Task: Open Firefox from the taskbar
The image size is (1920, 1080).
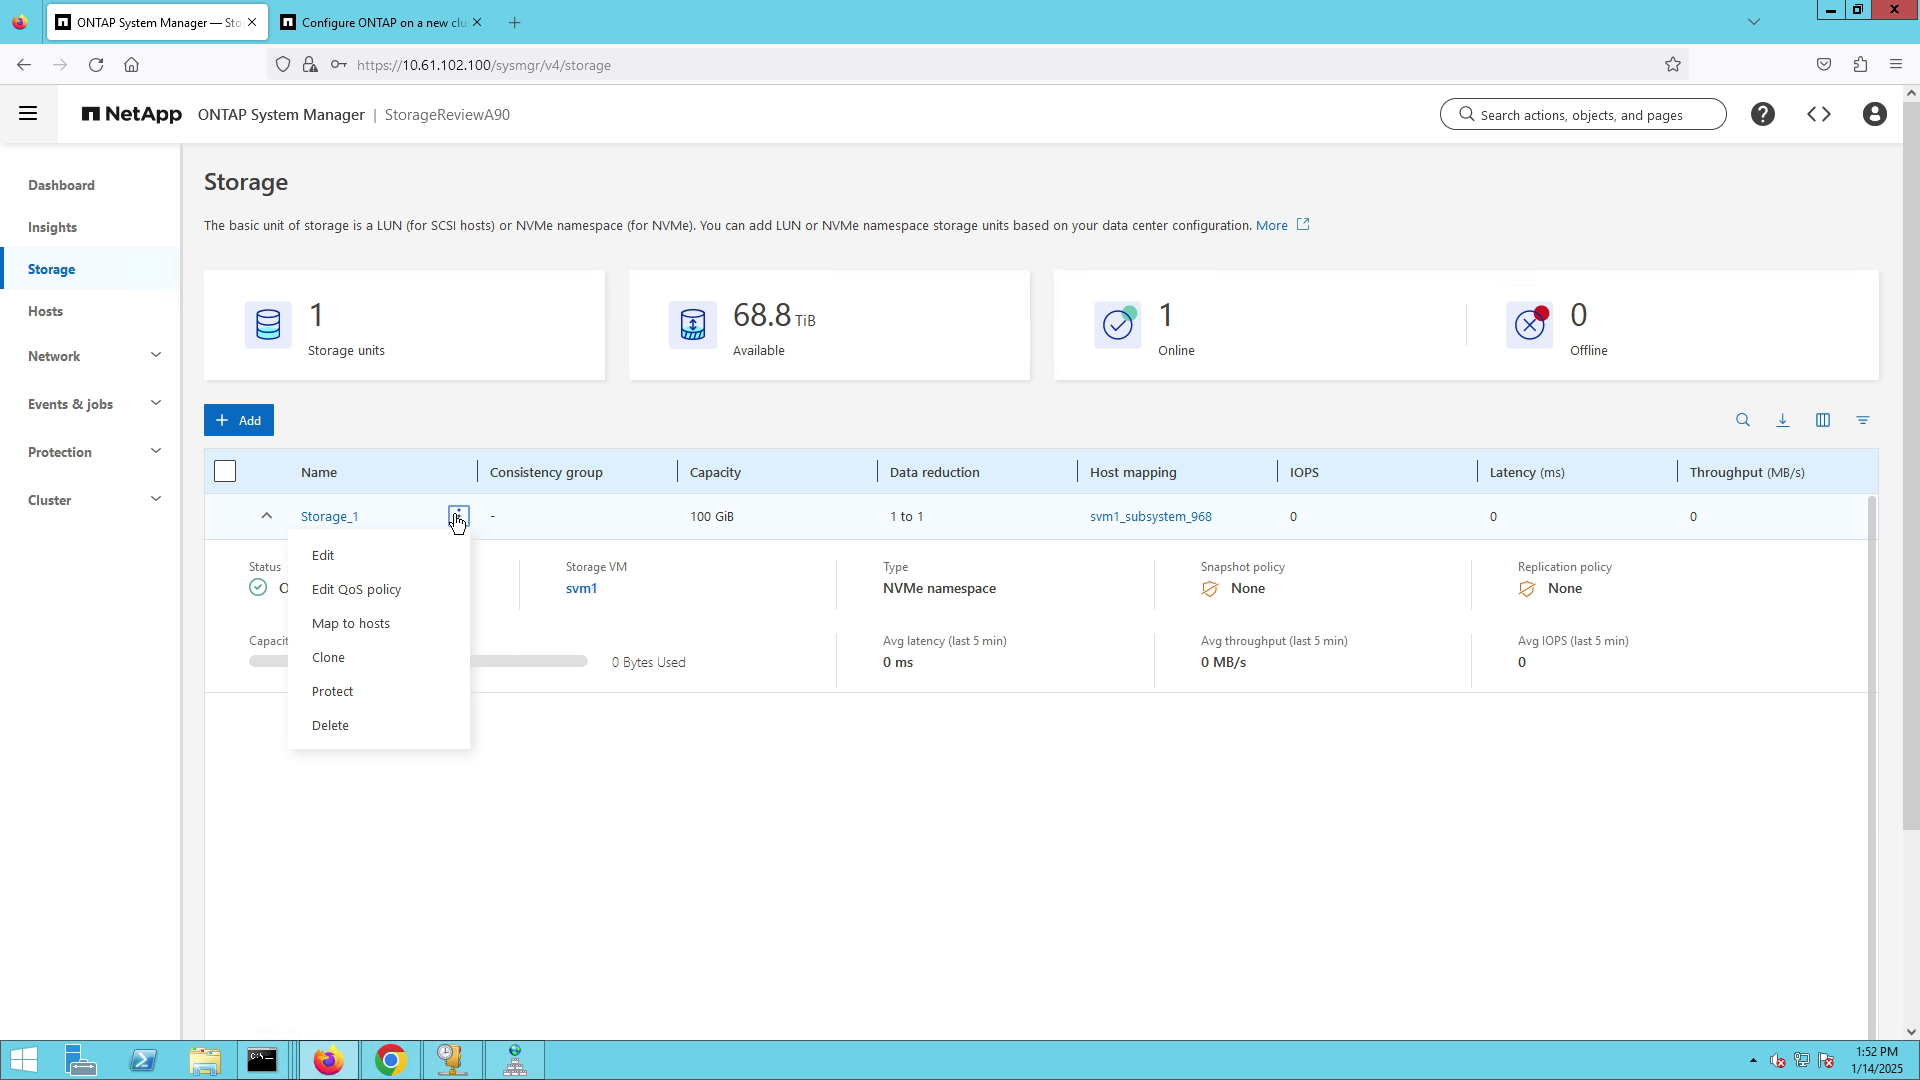Action: [x=328, y=1060]
